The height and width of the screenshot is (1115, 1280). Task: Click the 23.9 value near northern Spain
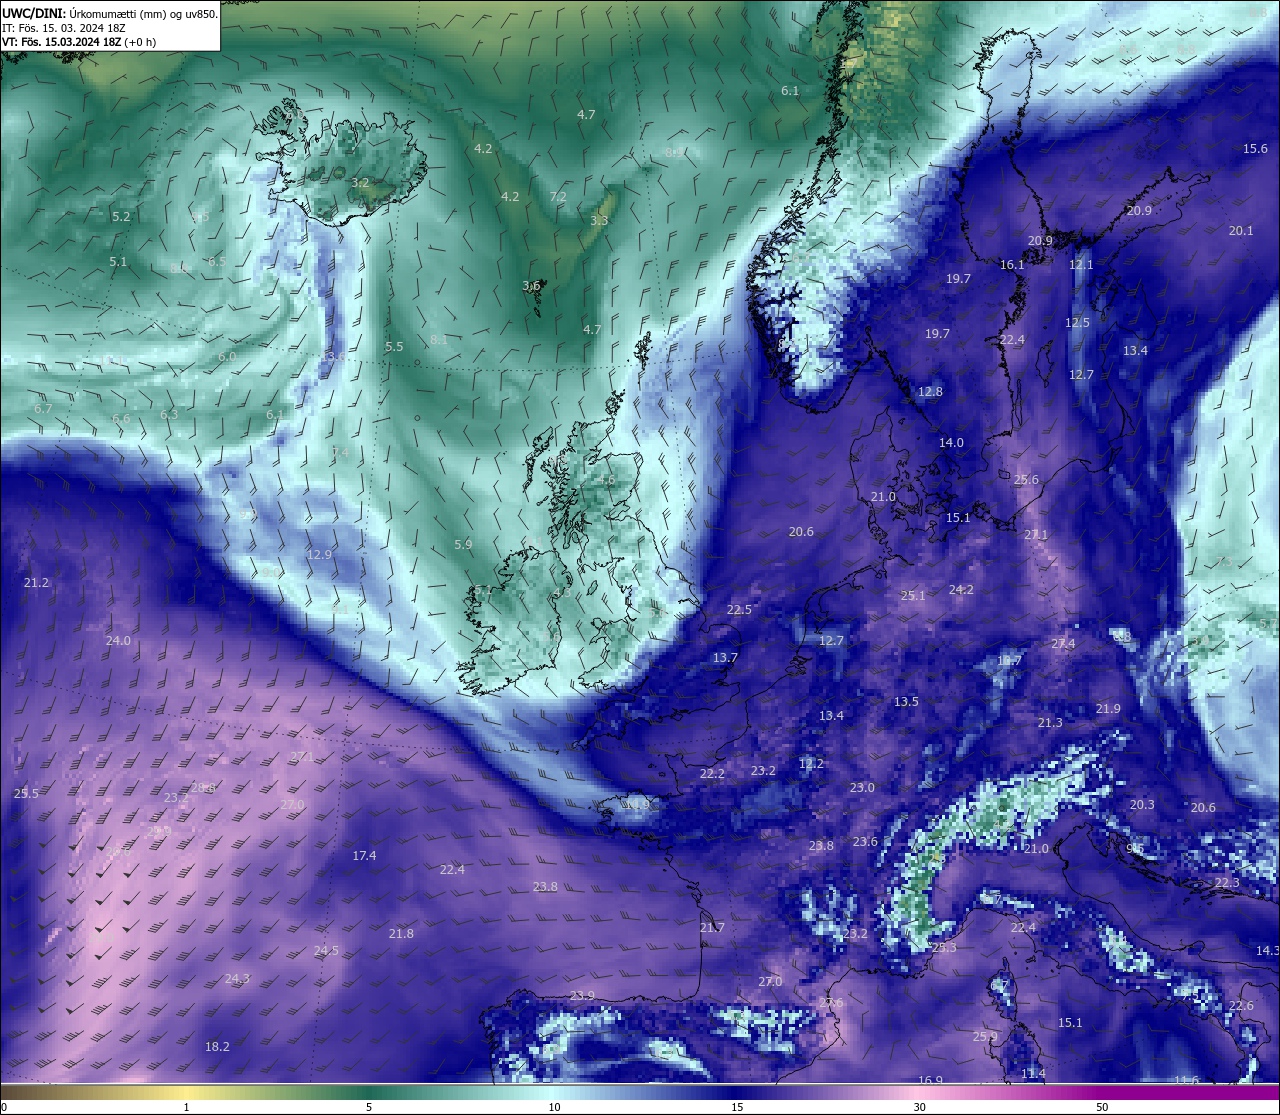pos(582,996)
